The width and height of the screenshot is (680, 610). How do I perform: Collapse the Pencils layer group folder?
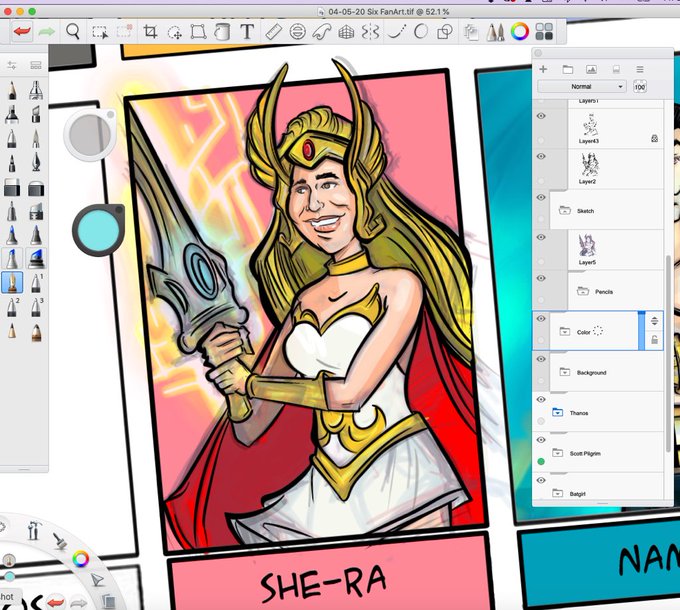pos(582,291)
